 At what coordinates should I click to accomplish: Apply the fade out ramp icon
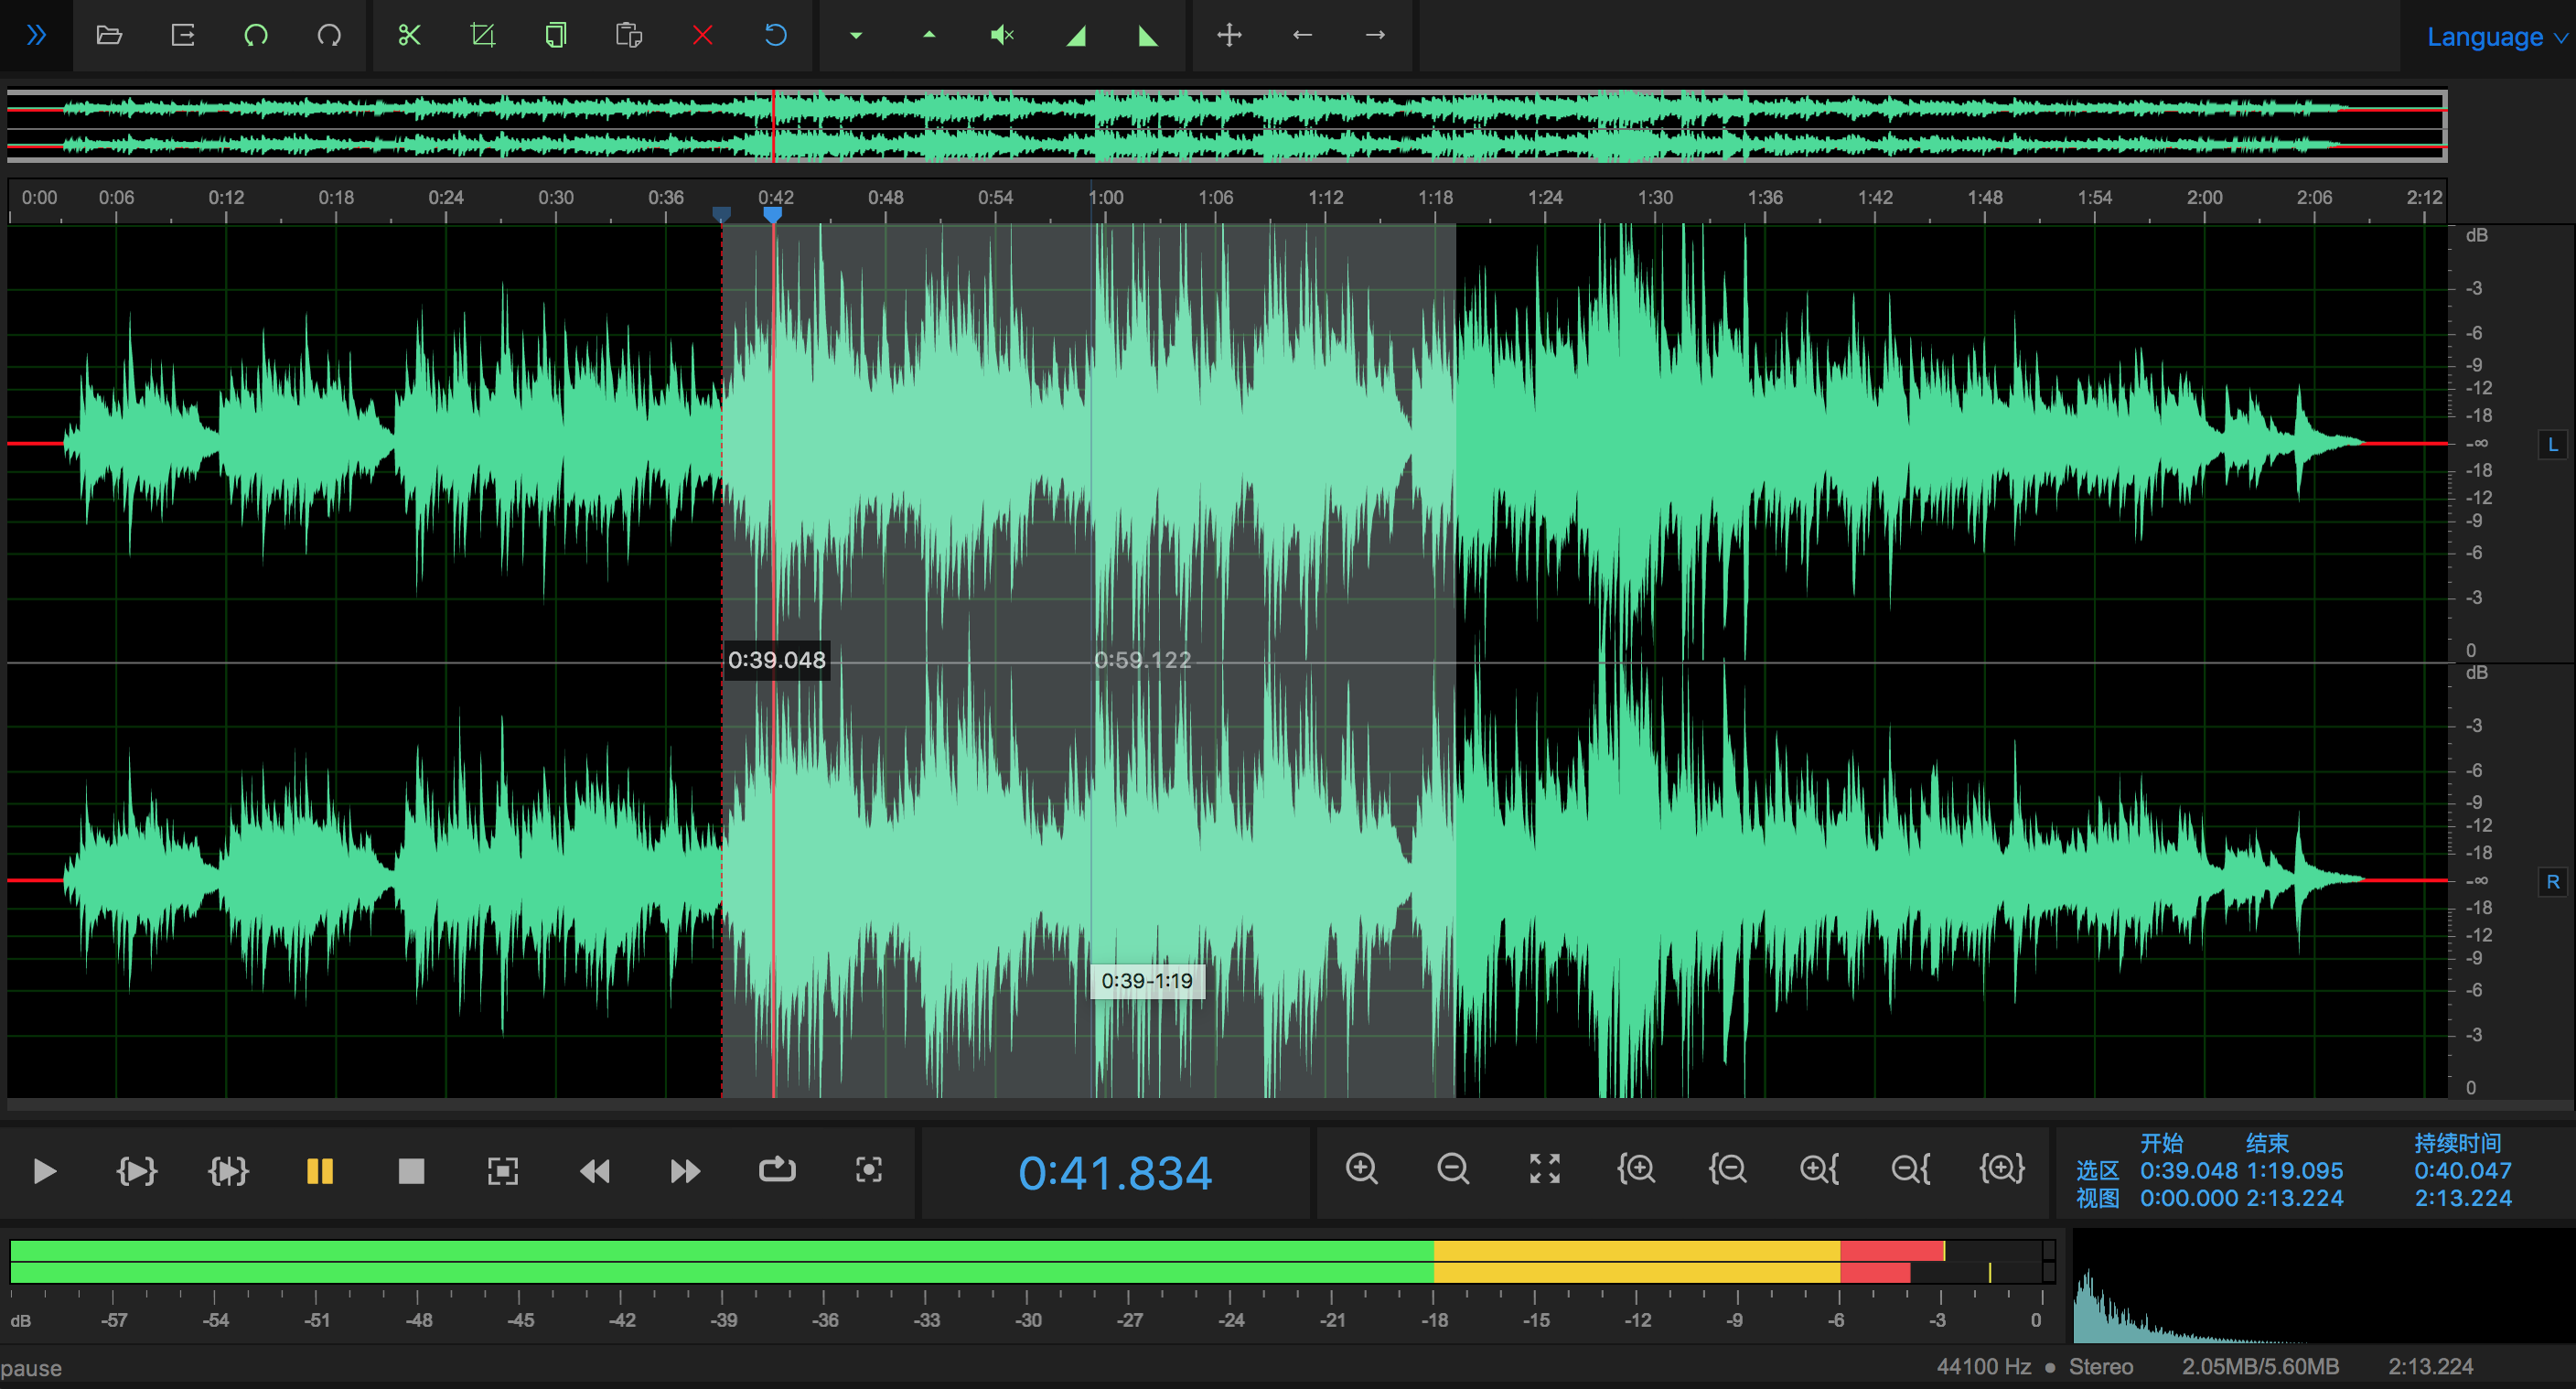coord(1148,36)
